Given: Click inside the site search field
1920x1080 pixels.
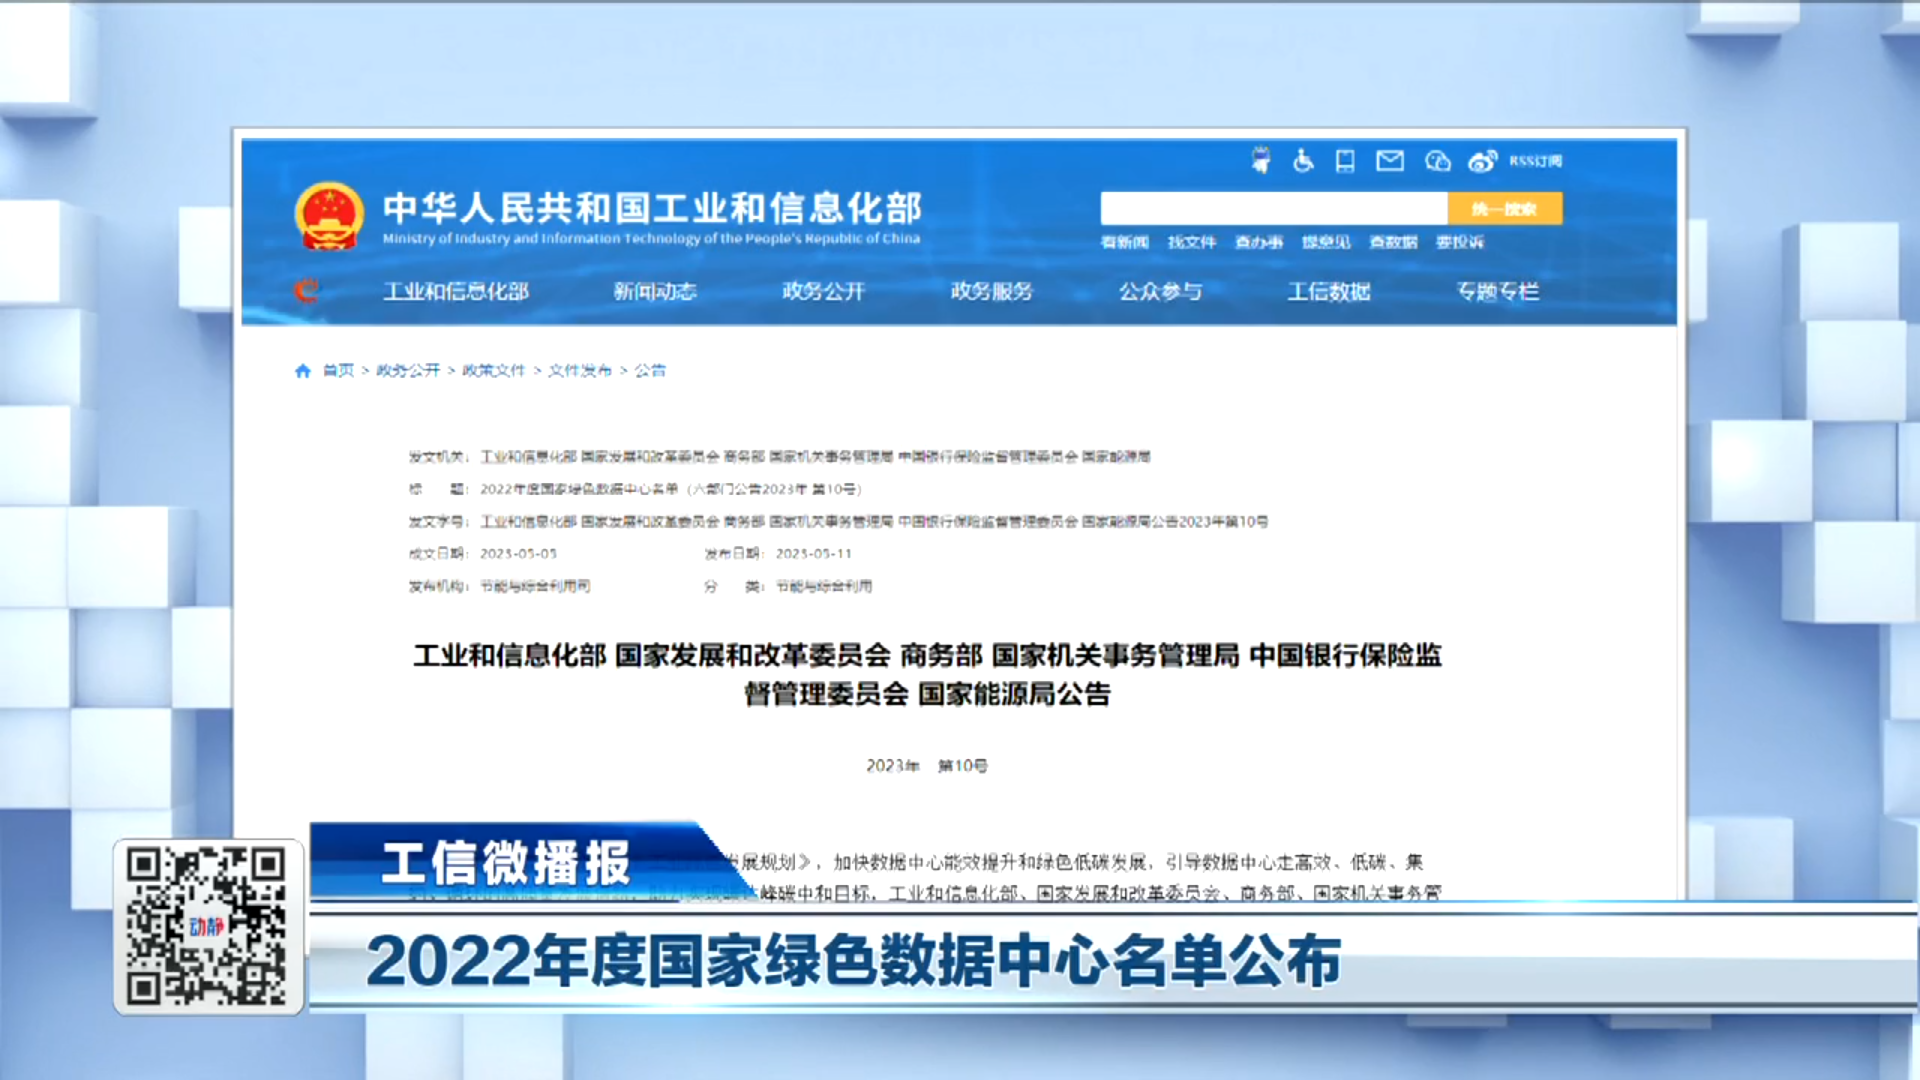Looking at the screenshot, I should (1273, 209).
